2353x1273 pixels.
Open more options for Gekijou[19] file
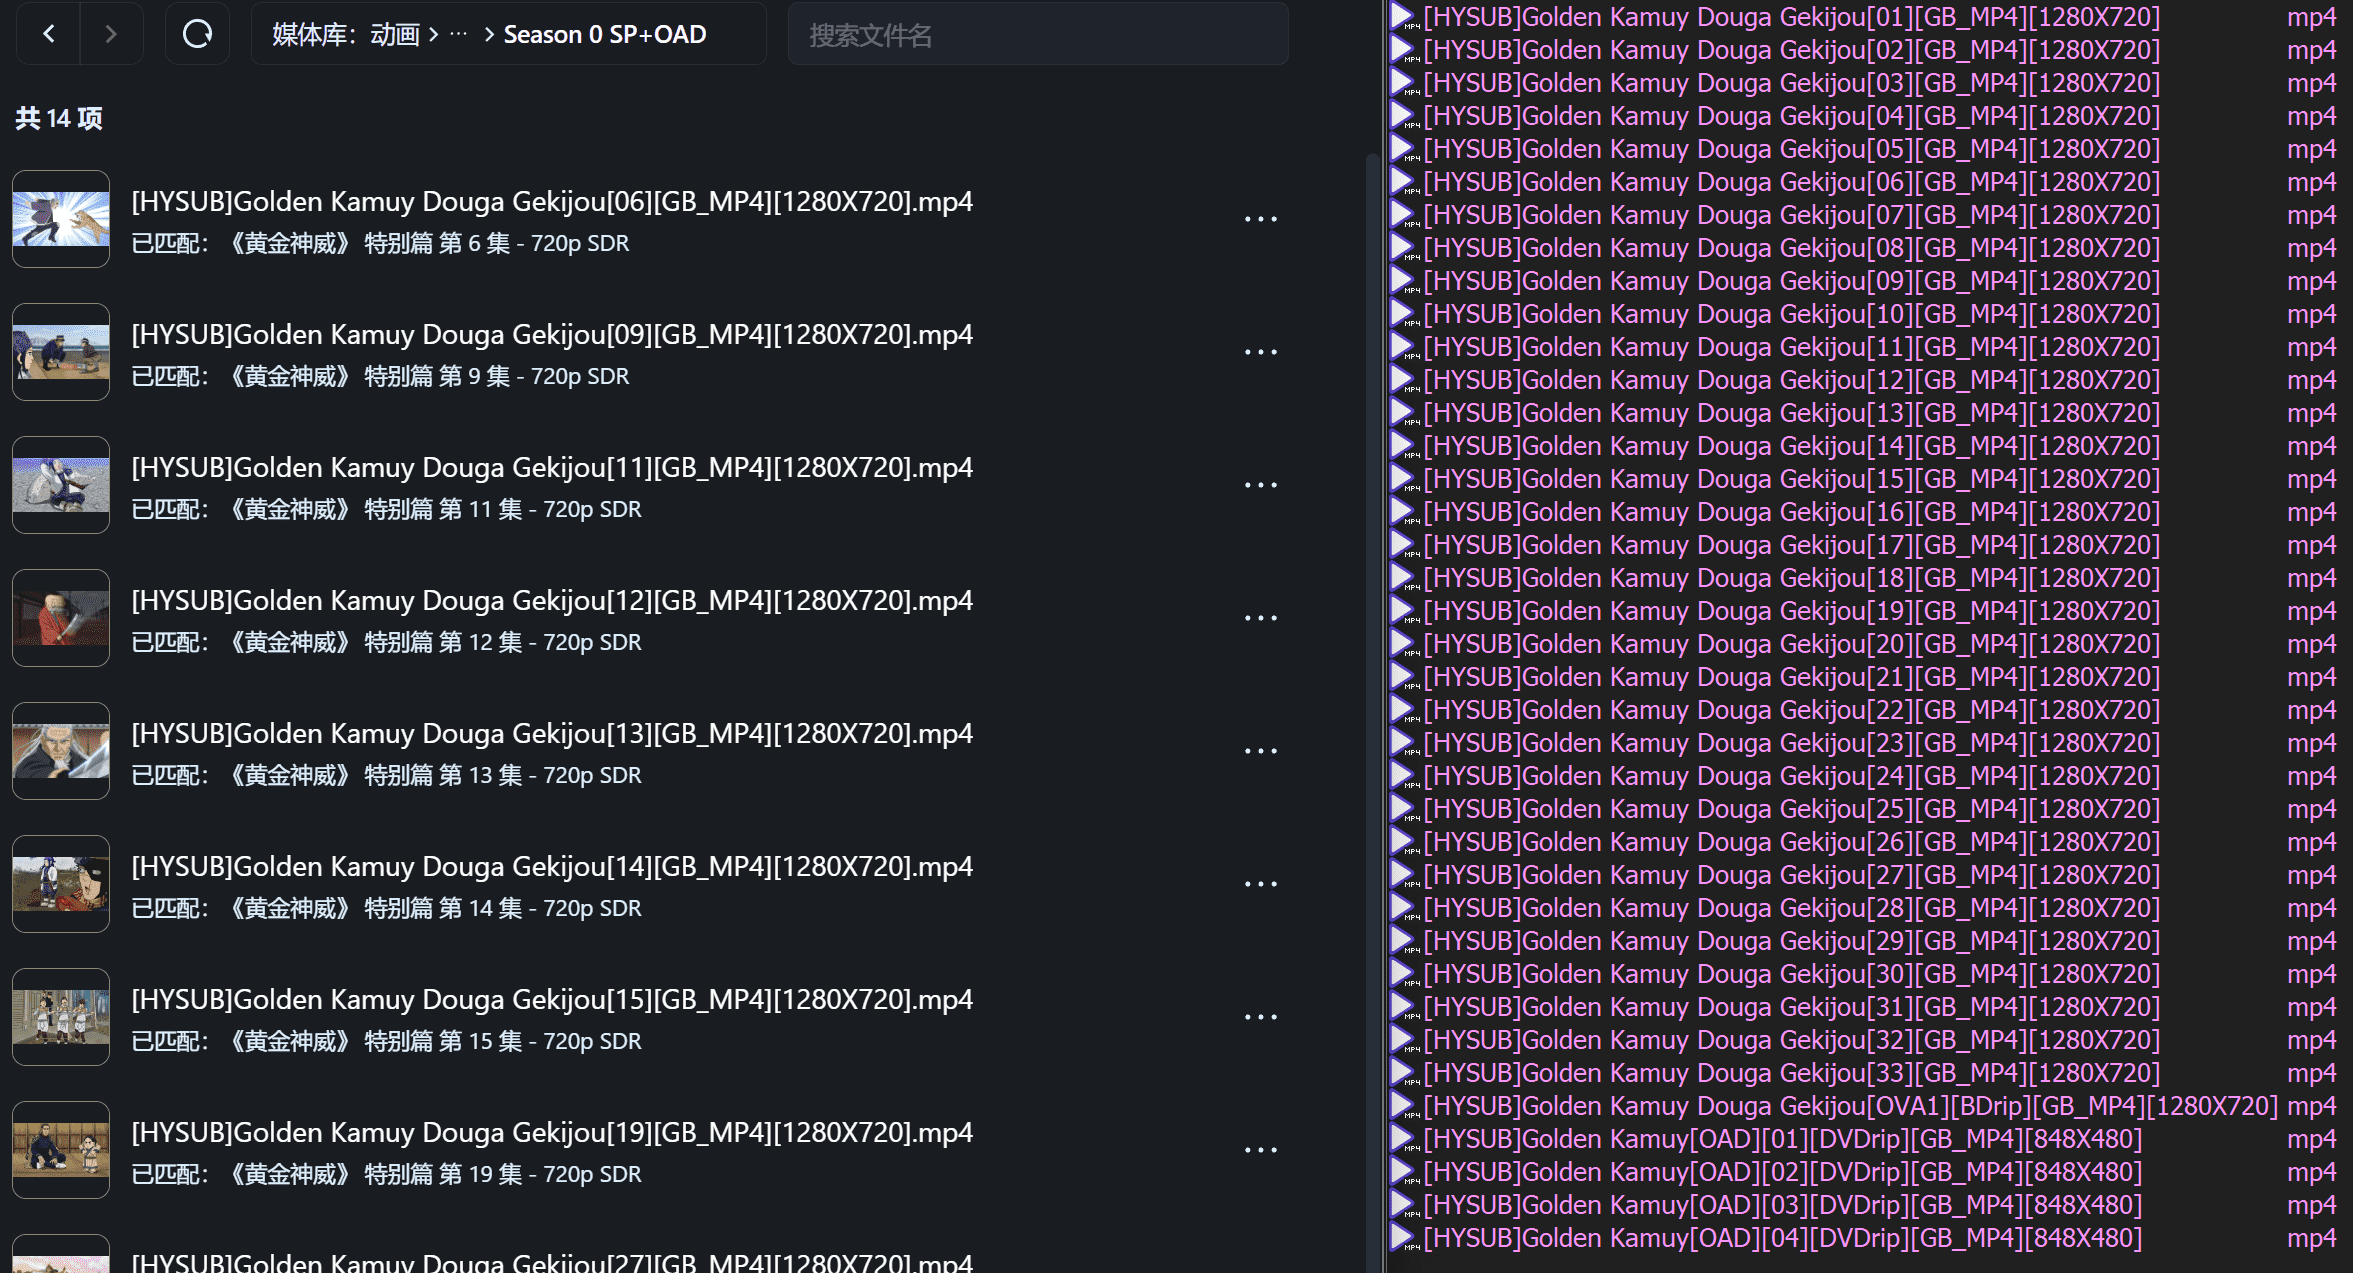(x=1260, y=1150)
